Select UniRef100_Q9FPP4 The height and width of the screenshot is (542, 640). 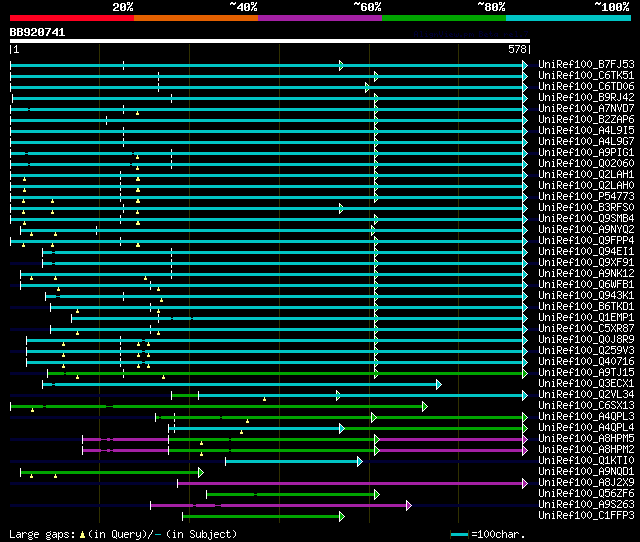click(586, 241)
